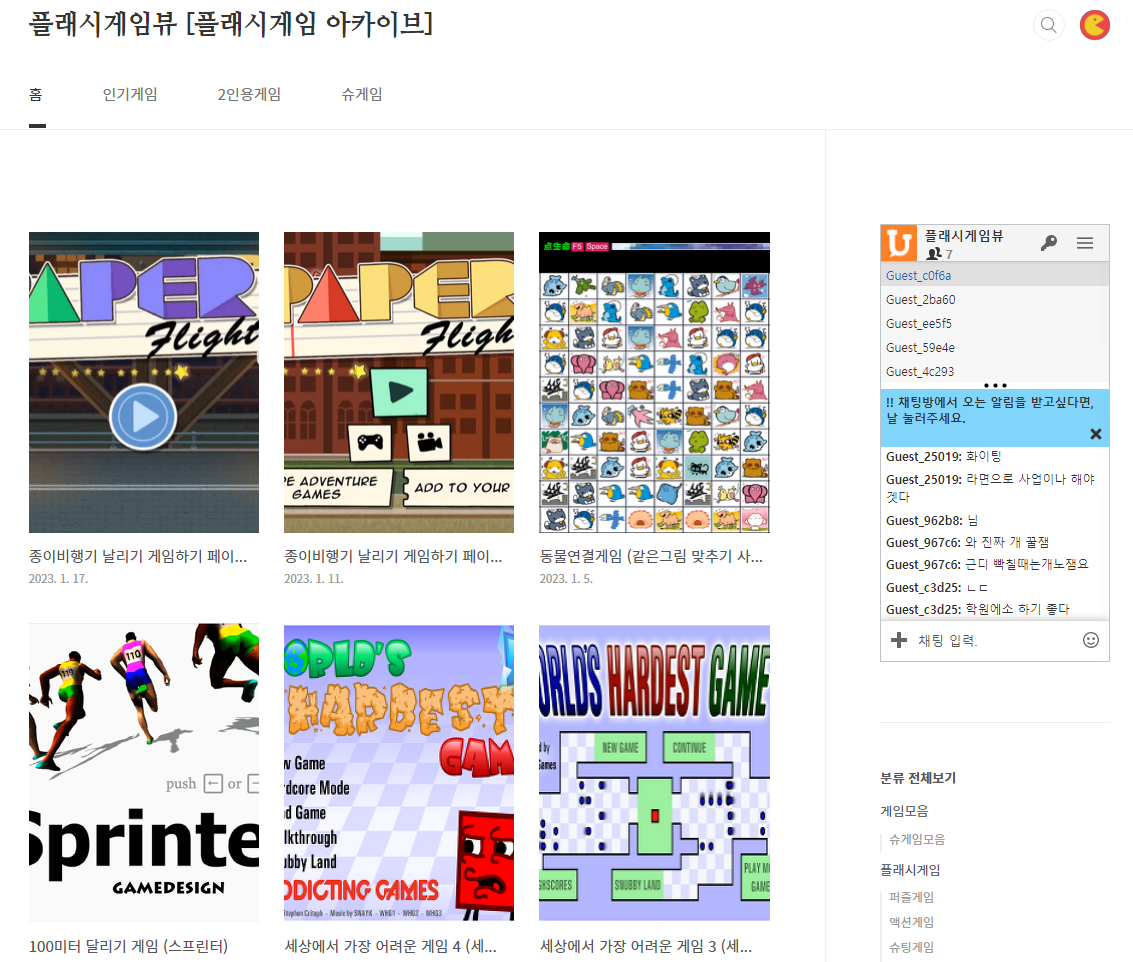
Task: Open the 동물연결게임 post title
Action: (651, 556)
